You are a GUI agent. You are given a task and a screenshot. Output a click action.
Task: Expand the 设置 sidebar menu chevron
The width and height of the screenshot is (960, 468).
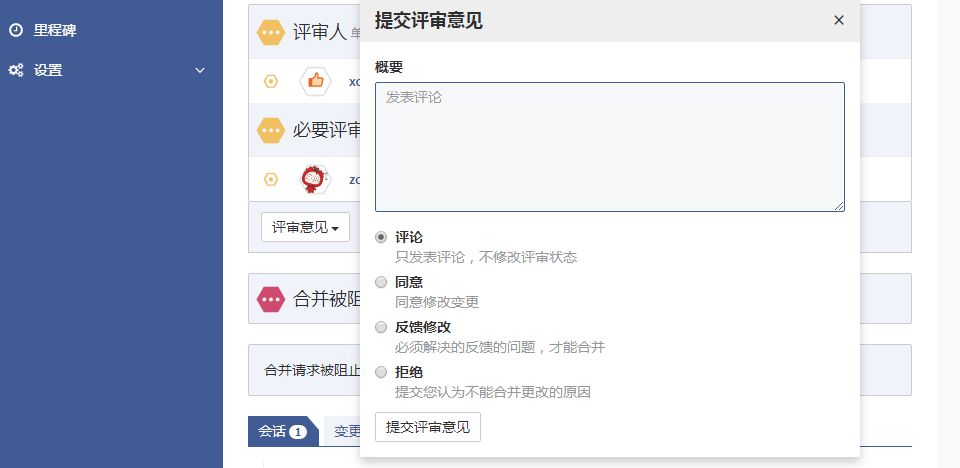[200, 71]
